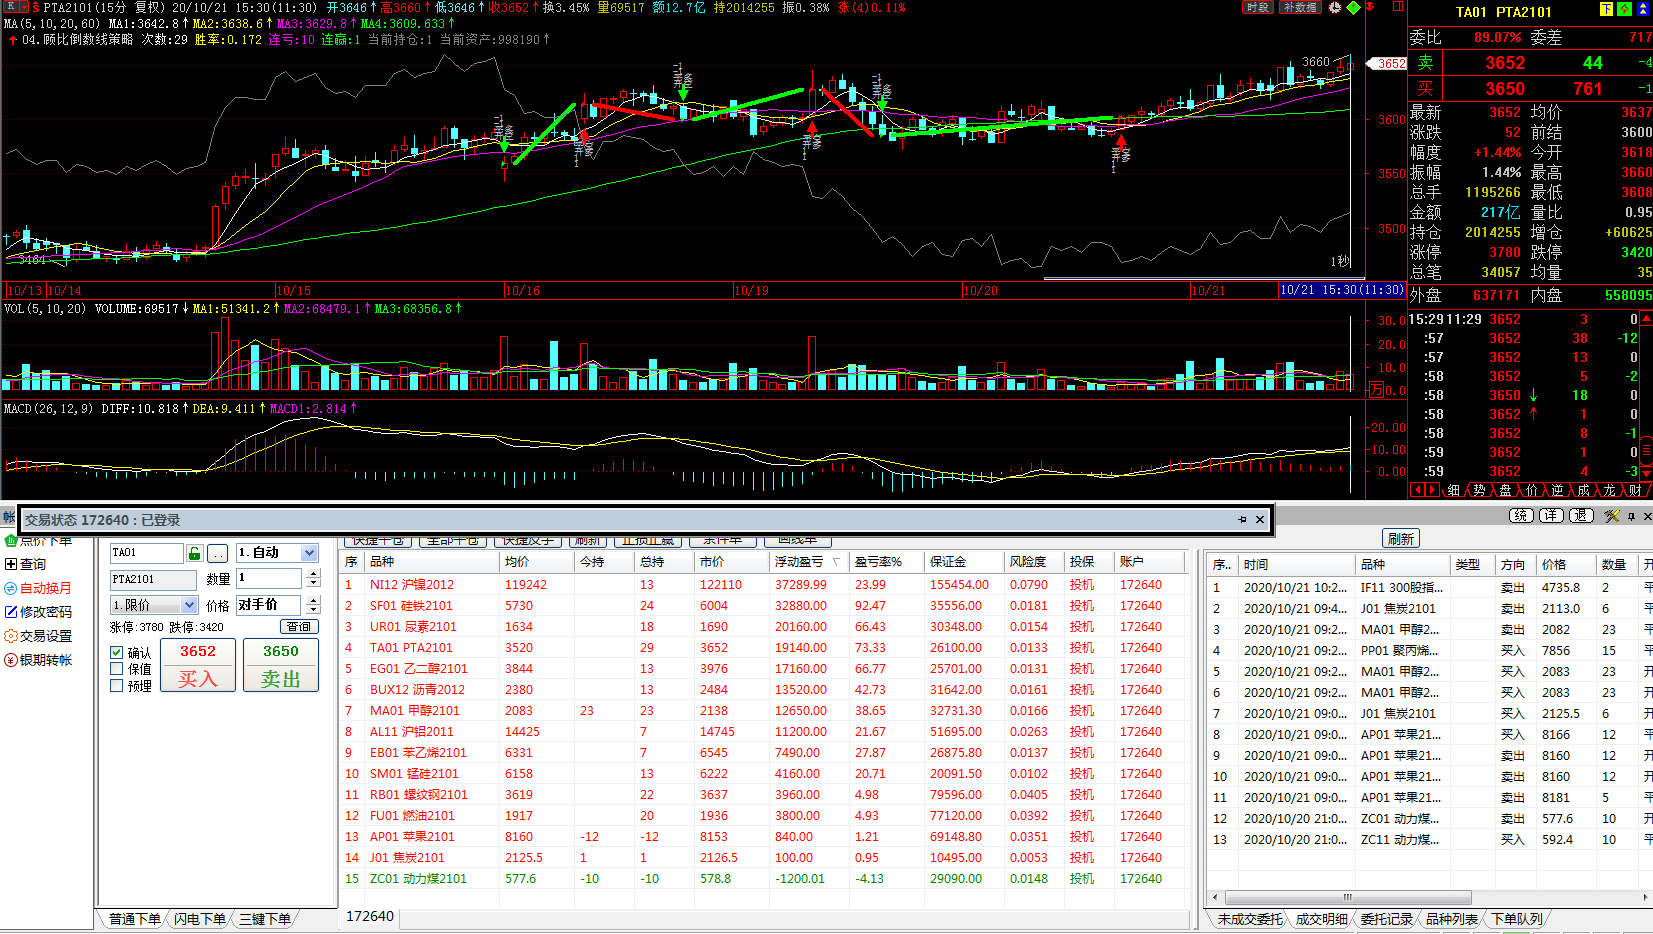This screenshot has width=1653, height=934.
Task: Click the green diamond icon atop chart
Action: (1354, 7)
